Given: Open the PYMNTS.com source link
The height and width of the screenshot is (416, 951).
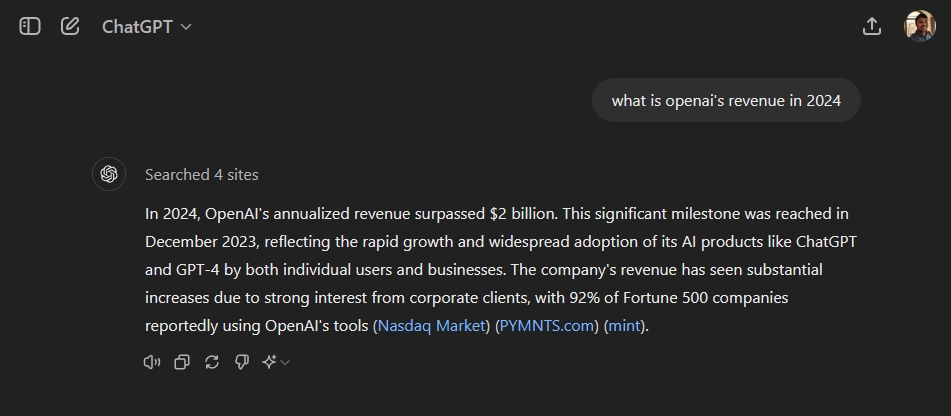Looking at the screenshot, I should [547, 326].
